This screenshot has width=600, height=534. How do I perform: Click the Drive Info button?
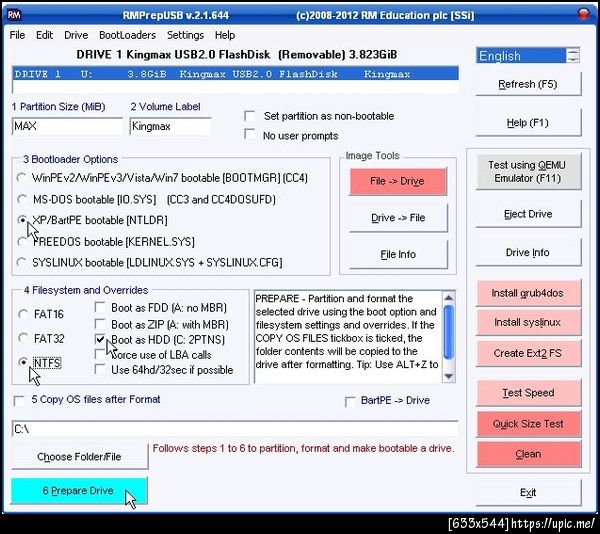528,252
